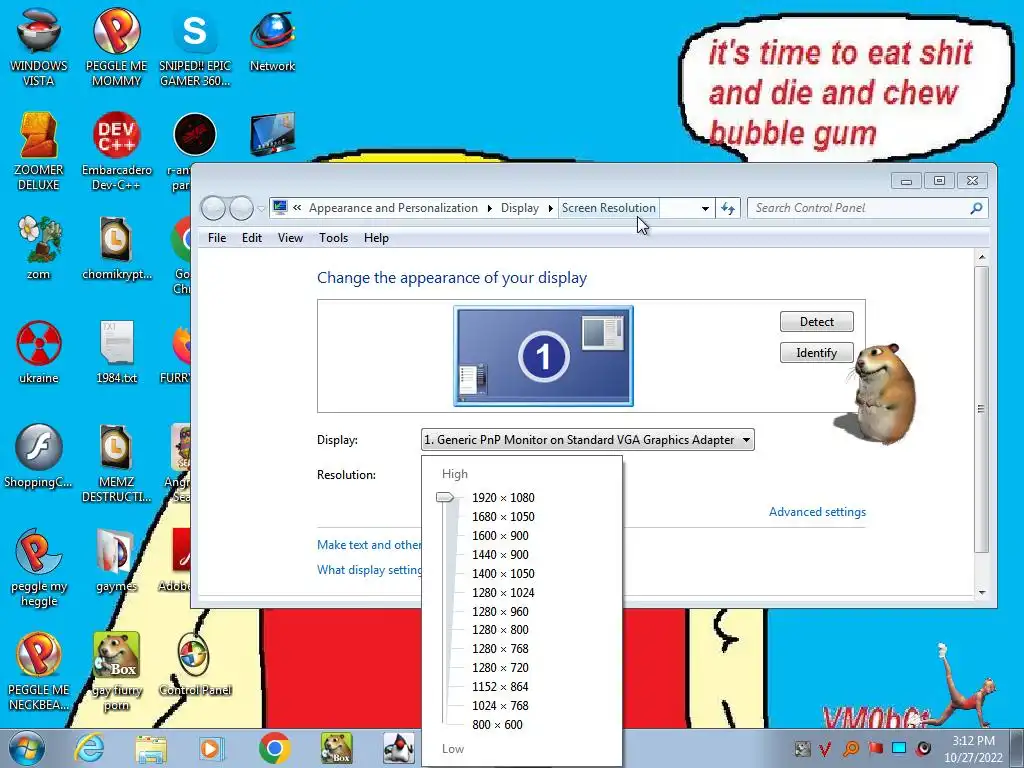Viewport: 1024px width, 768px height.
Task: Click the red flag Action Center tray icon
Action: tap(875, 748)
